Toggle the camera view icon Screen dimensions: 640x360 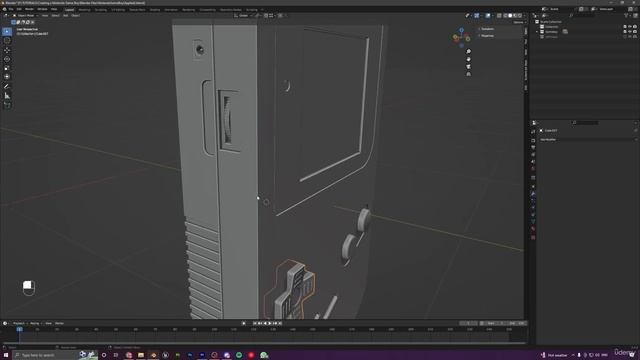coord(469,67)
